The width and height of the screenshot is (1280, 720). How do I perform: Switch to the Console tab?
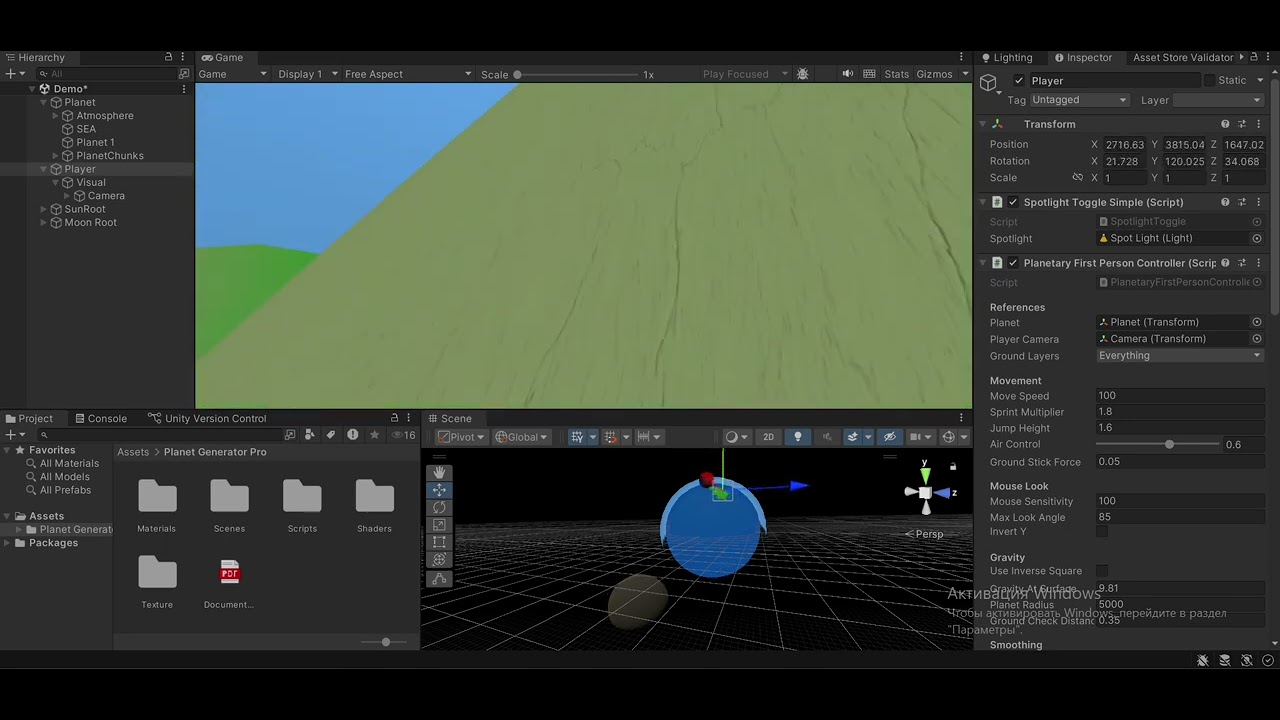(x=100, y=418)
